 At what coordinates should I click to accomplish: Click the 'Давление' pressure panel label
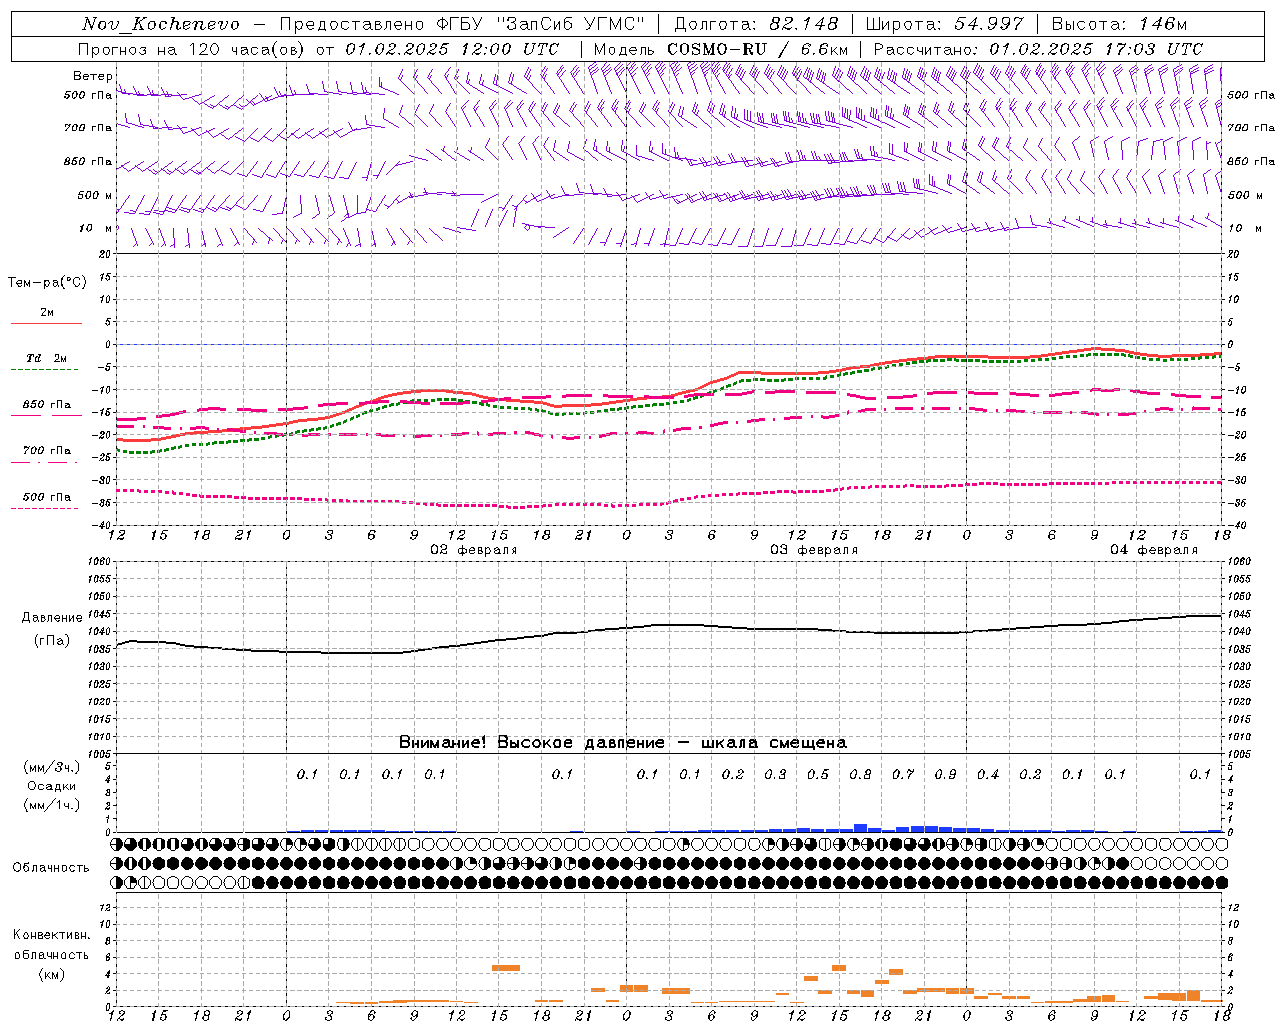52,618
